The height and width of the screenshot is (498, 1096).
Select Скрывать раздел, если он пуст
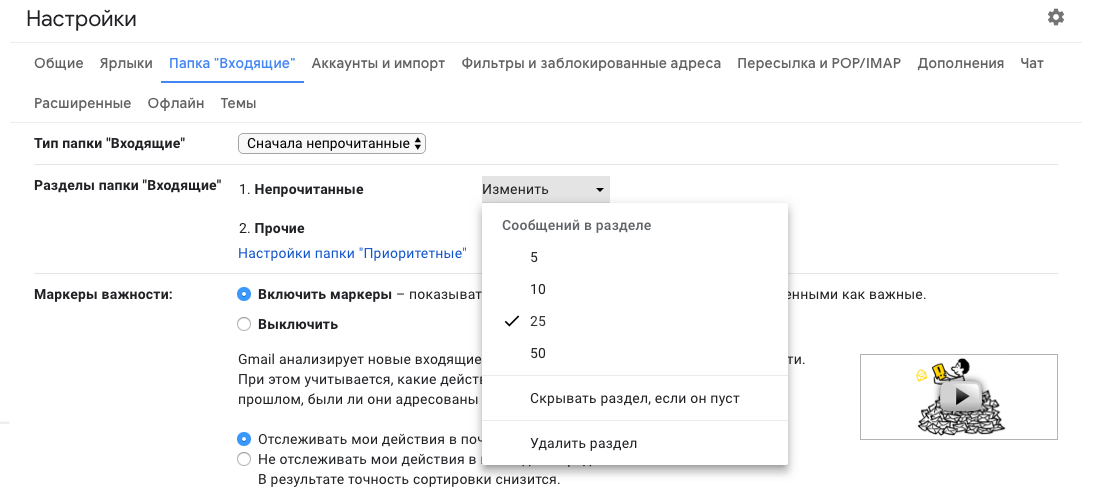point(634,399)
